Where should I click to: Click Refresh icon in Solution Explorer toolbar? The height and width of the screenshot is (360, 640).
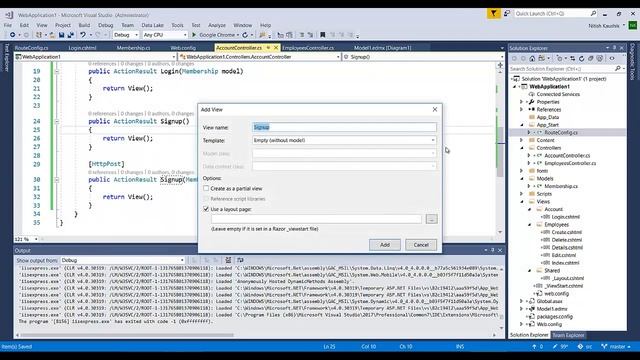click(x=582, y=58)
